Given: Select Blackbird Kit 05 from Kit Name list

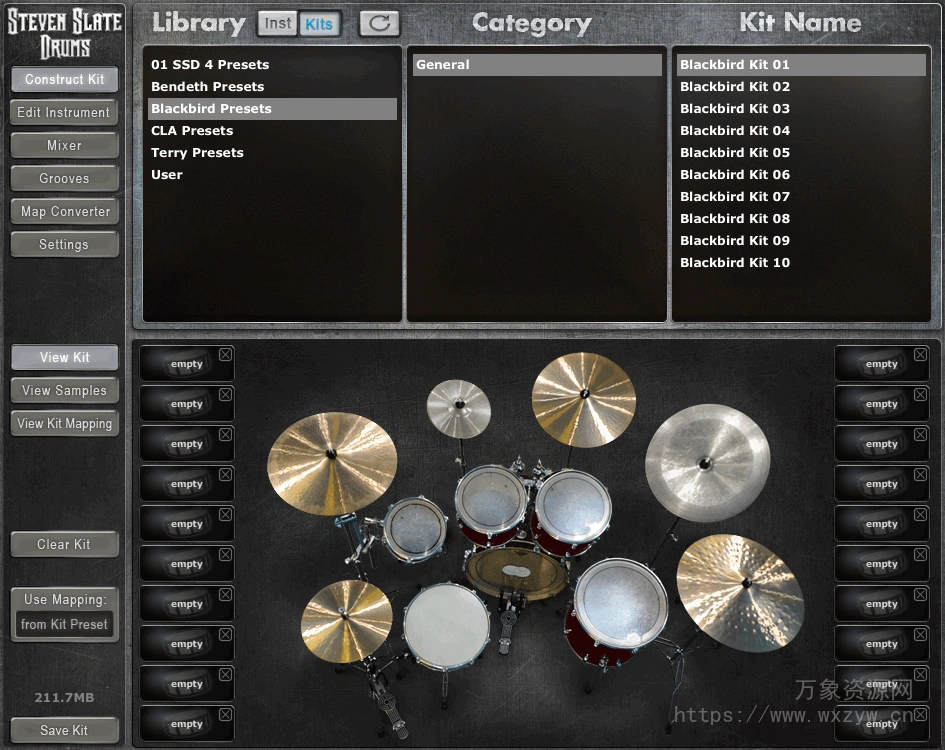Looking at the screenshot, I should tap(735, 152).
